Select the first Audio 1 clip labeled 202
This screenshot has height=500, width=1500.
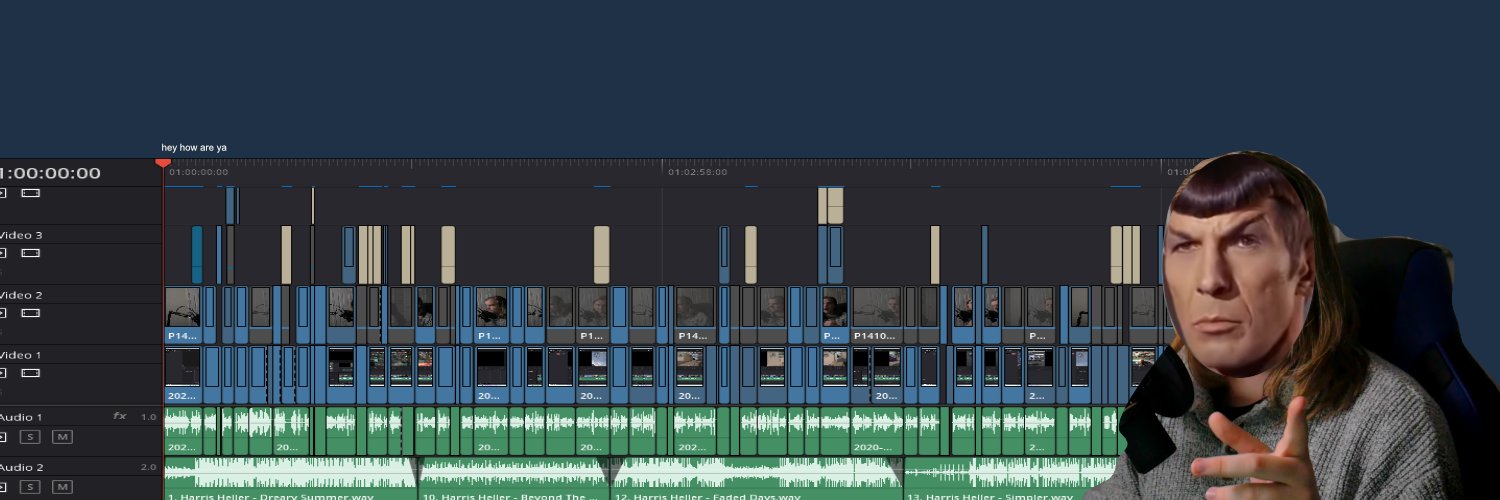click(183, 431)
